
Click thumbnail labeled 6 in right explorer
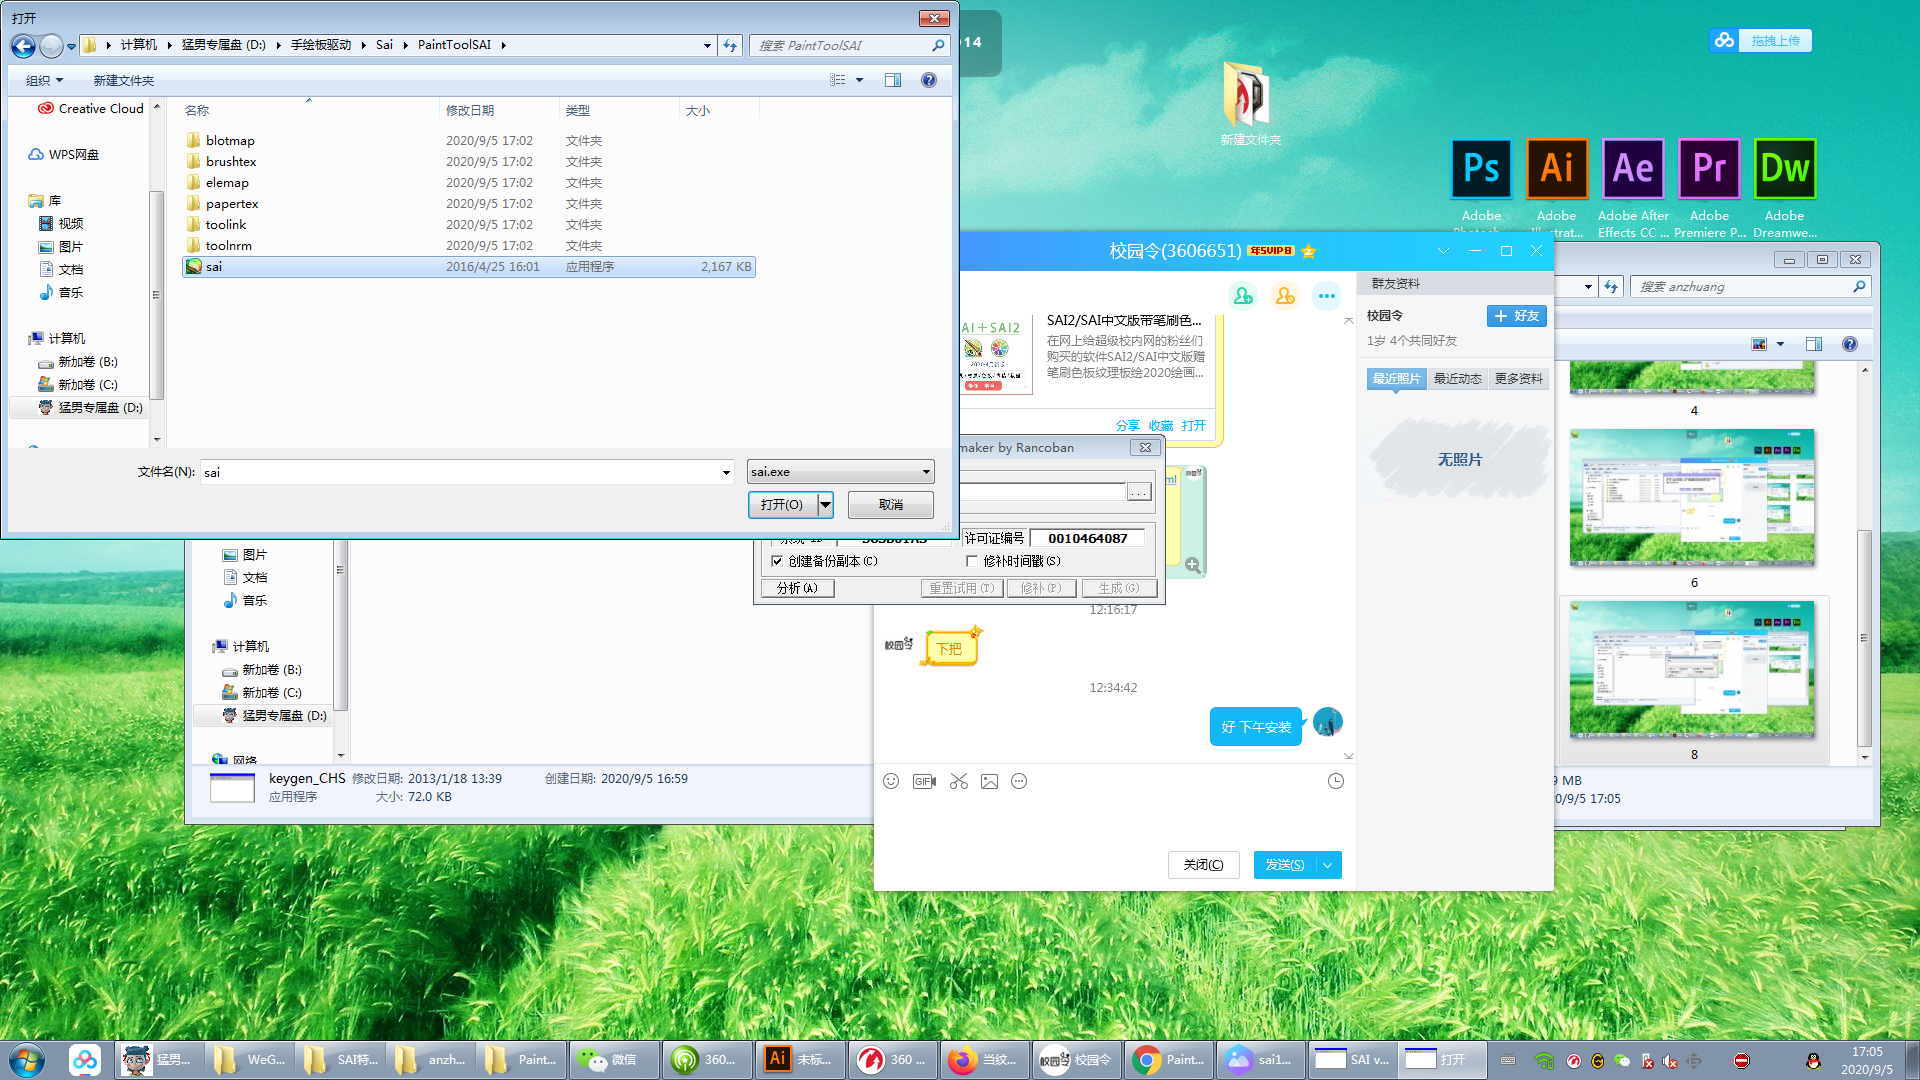pos(1692,498)
